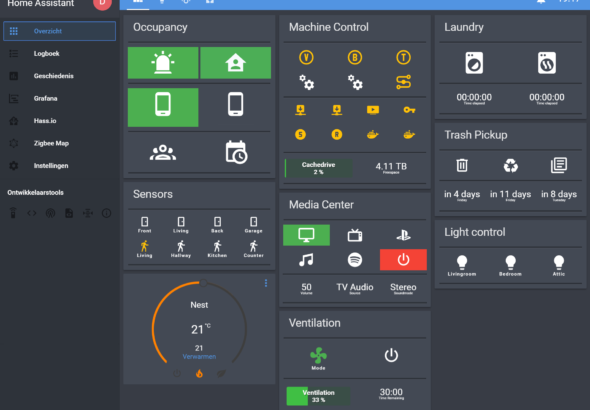The image size is (590, 410).
Task: Click the 'in 8 days' pickup text
Action: coord(559,194)
